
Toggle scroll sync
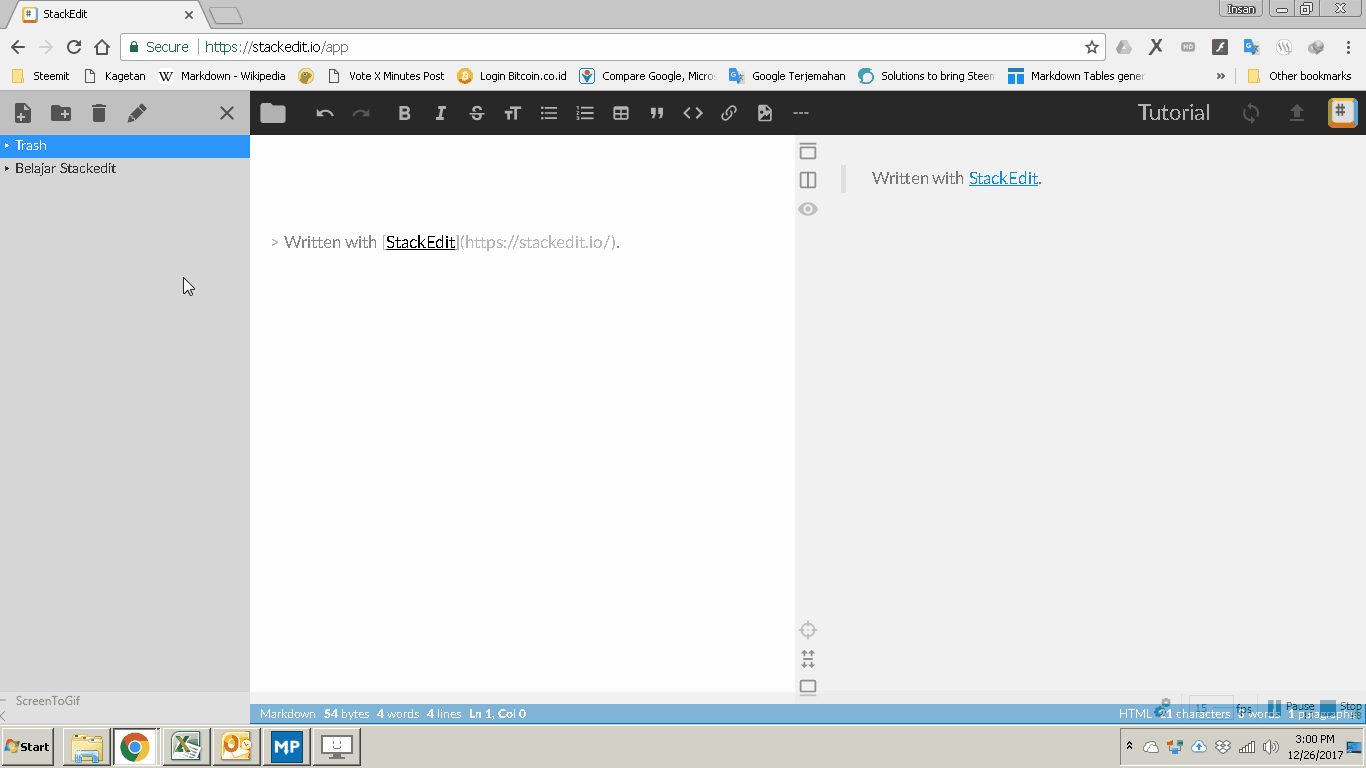(x=808, y=659)
